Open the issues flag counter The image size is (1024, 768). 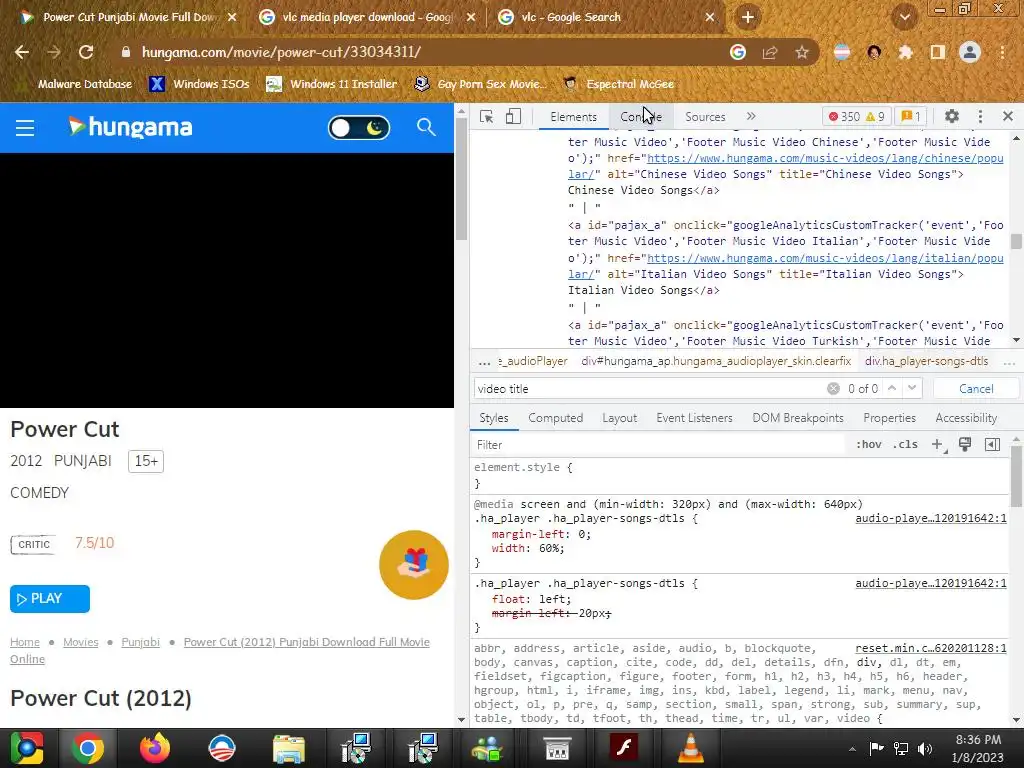[x=910, y=117]
